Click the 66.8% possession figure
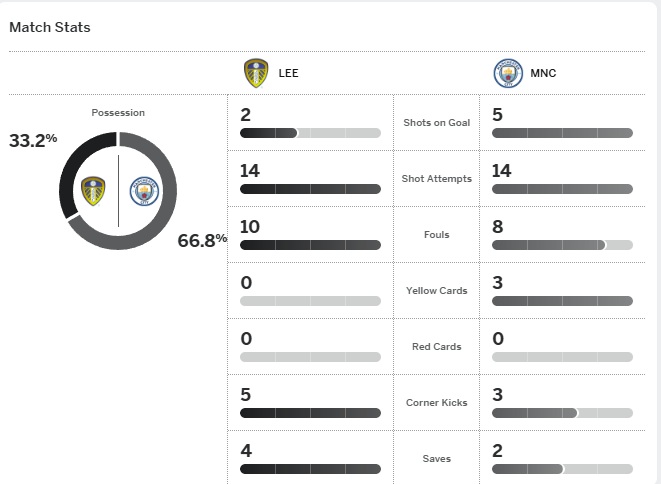661x484 pixels. click(x=202, y=240)
